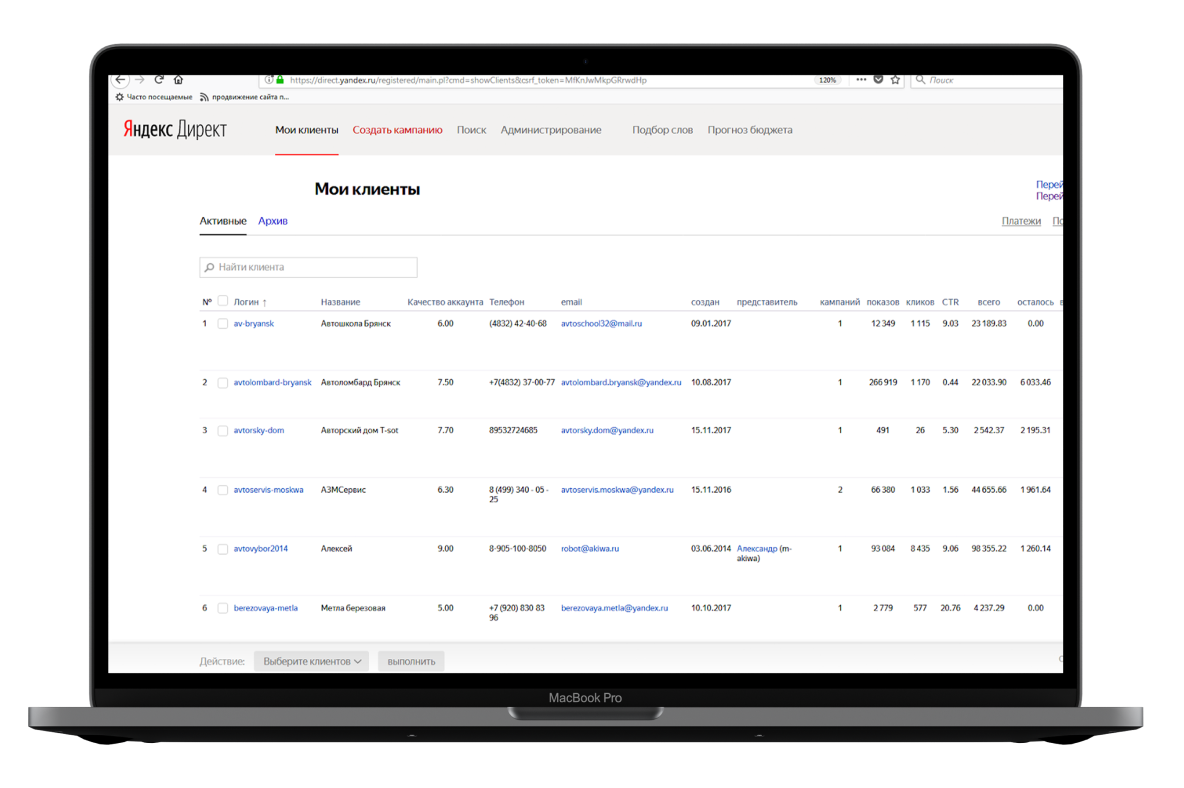Click email robot@akiwa.ru
This screenshot has height=788, width=1184.
pos(590,549)
